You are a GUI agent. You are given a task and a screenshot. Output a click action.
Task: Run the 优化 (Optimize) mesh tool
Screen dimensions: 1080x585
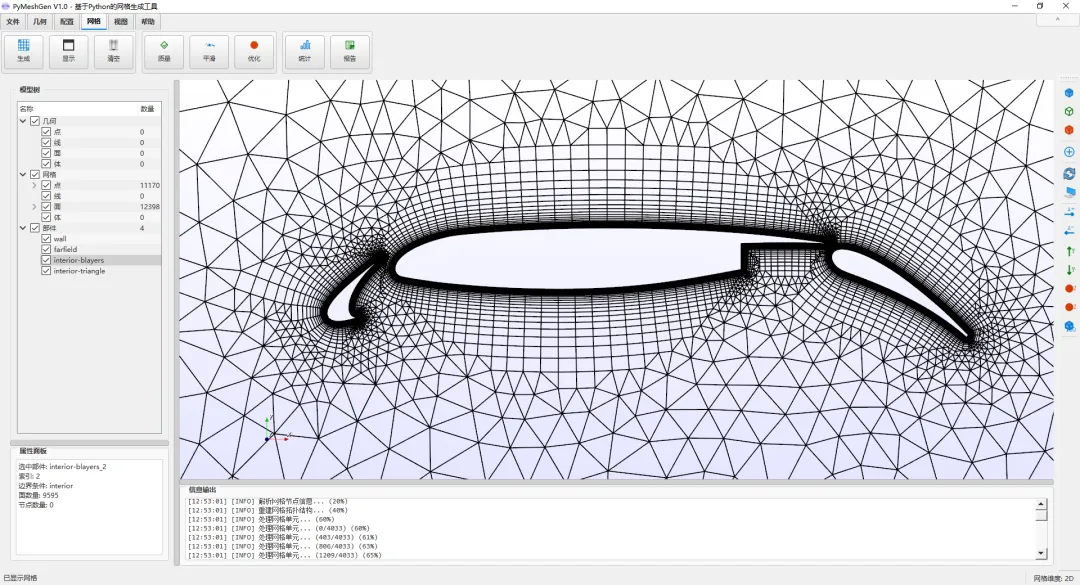coord(254,51)
